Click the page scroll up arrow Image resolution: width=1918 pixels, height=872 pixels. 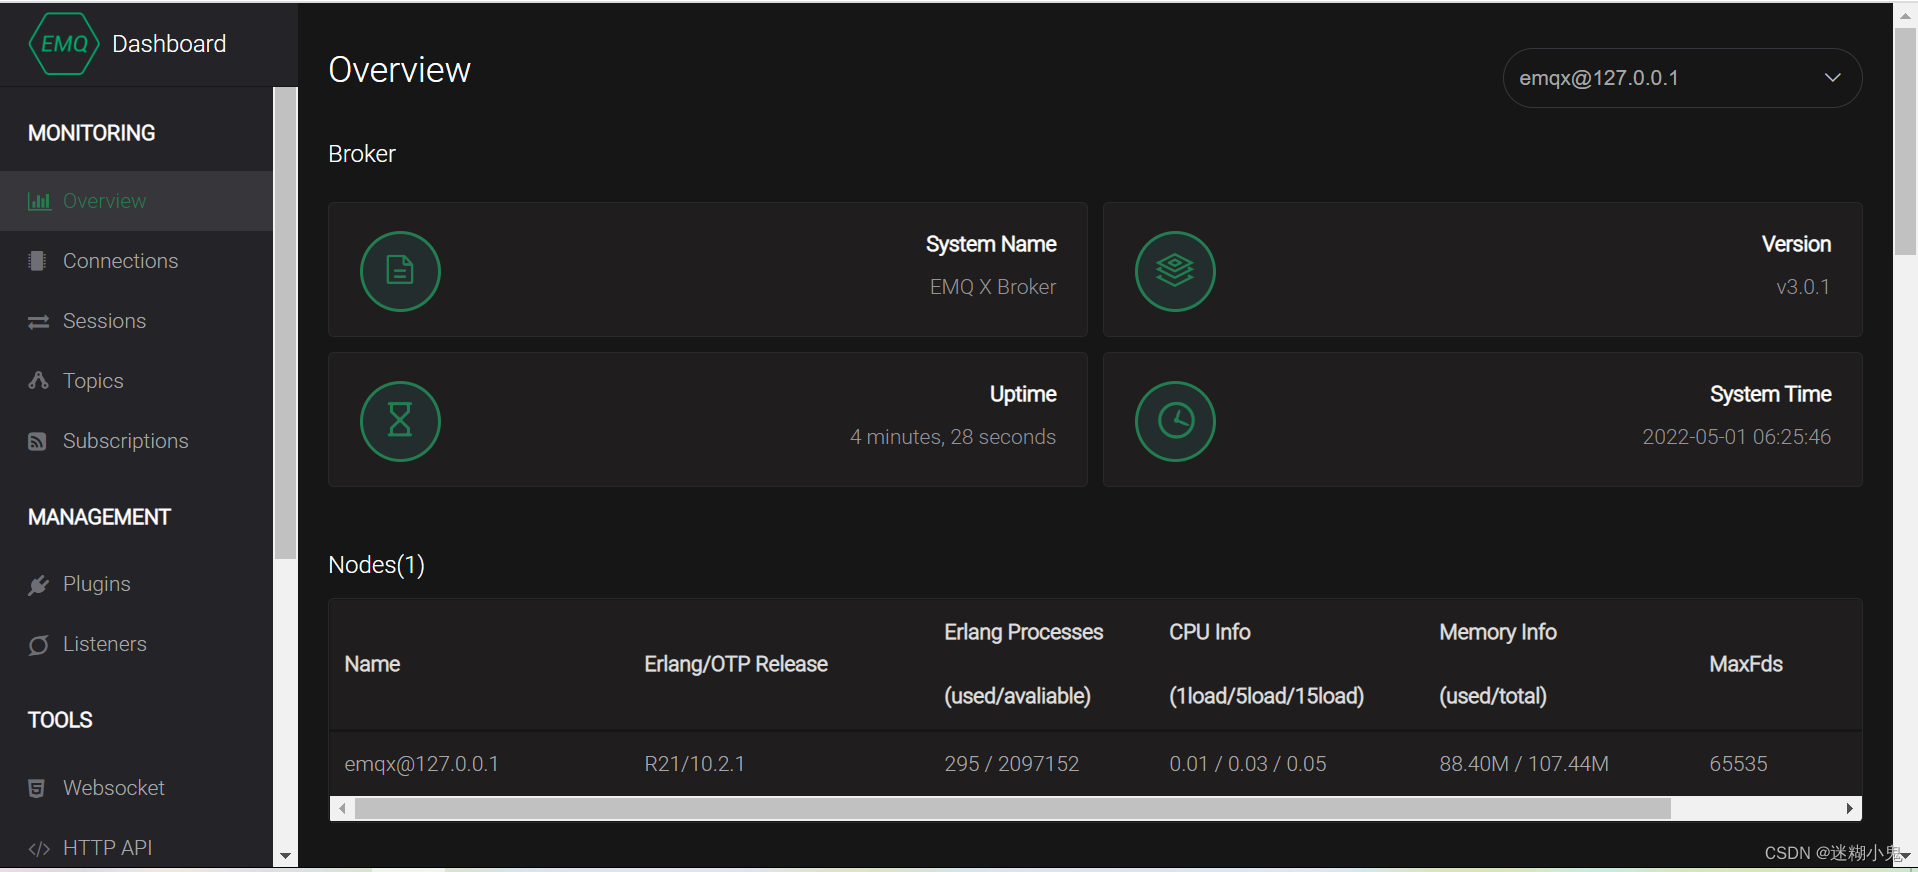(1905, 16)
